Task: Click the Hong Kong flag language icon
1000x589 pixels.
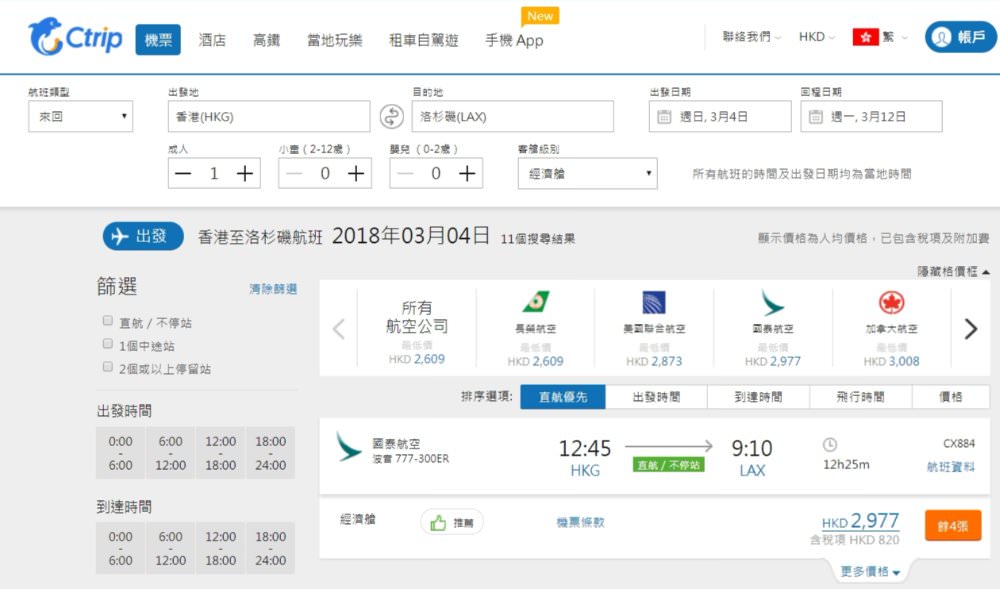Action: coord(865,37)
